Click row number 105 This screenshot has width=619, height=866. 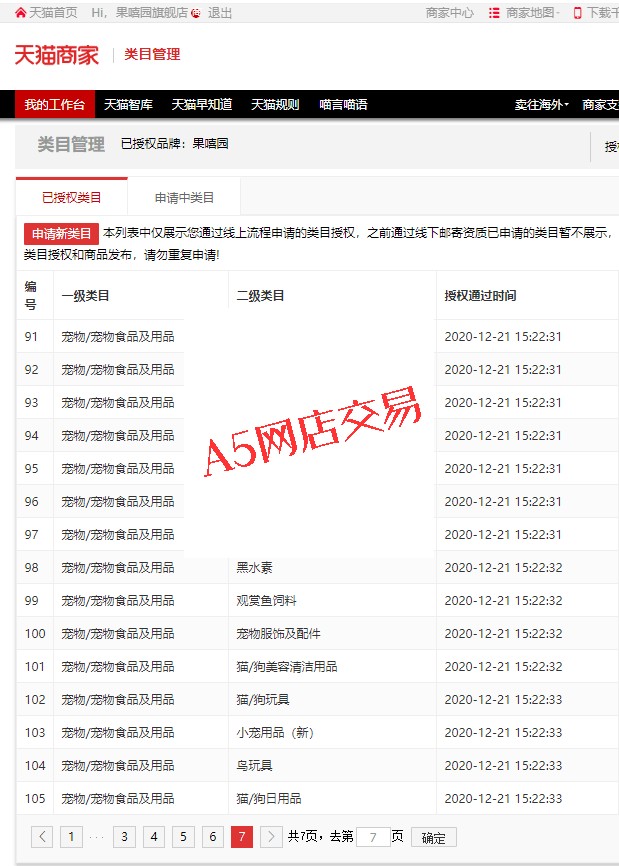35,798
